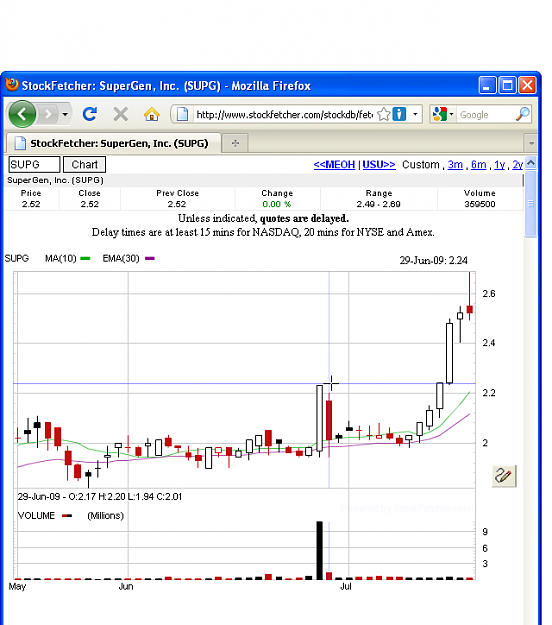Click the vertical scrollbar thumb
The image size is (552, 625).
(531, 204)
